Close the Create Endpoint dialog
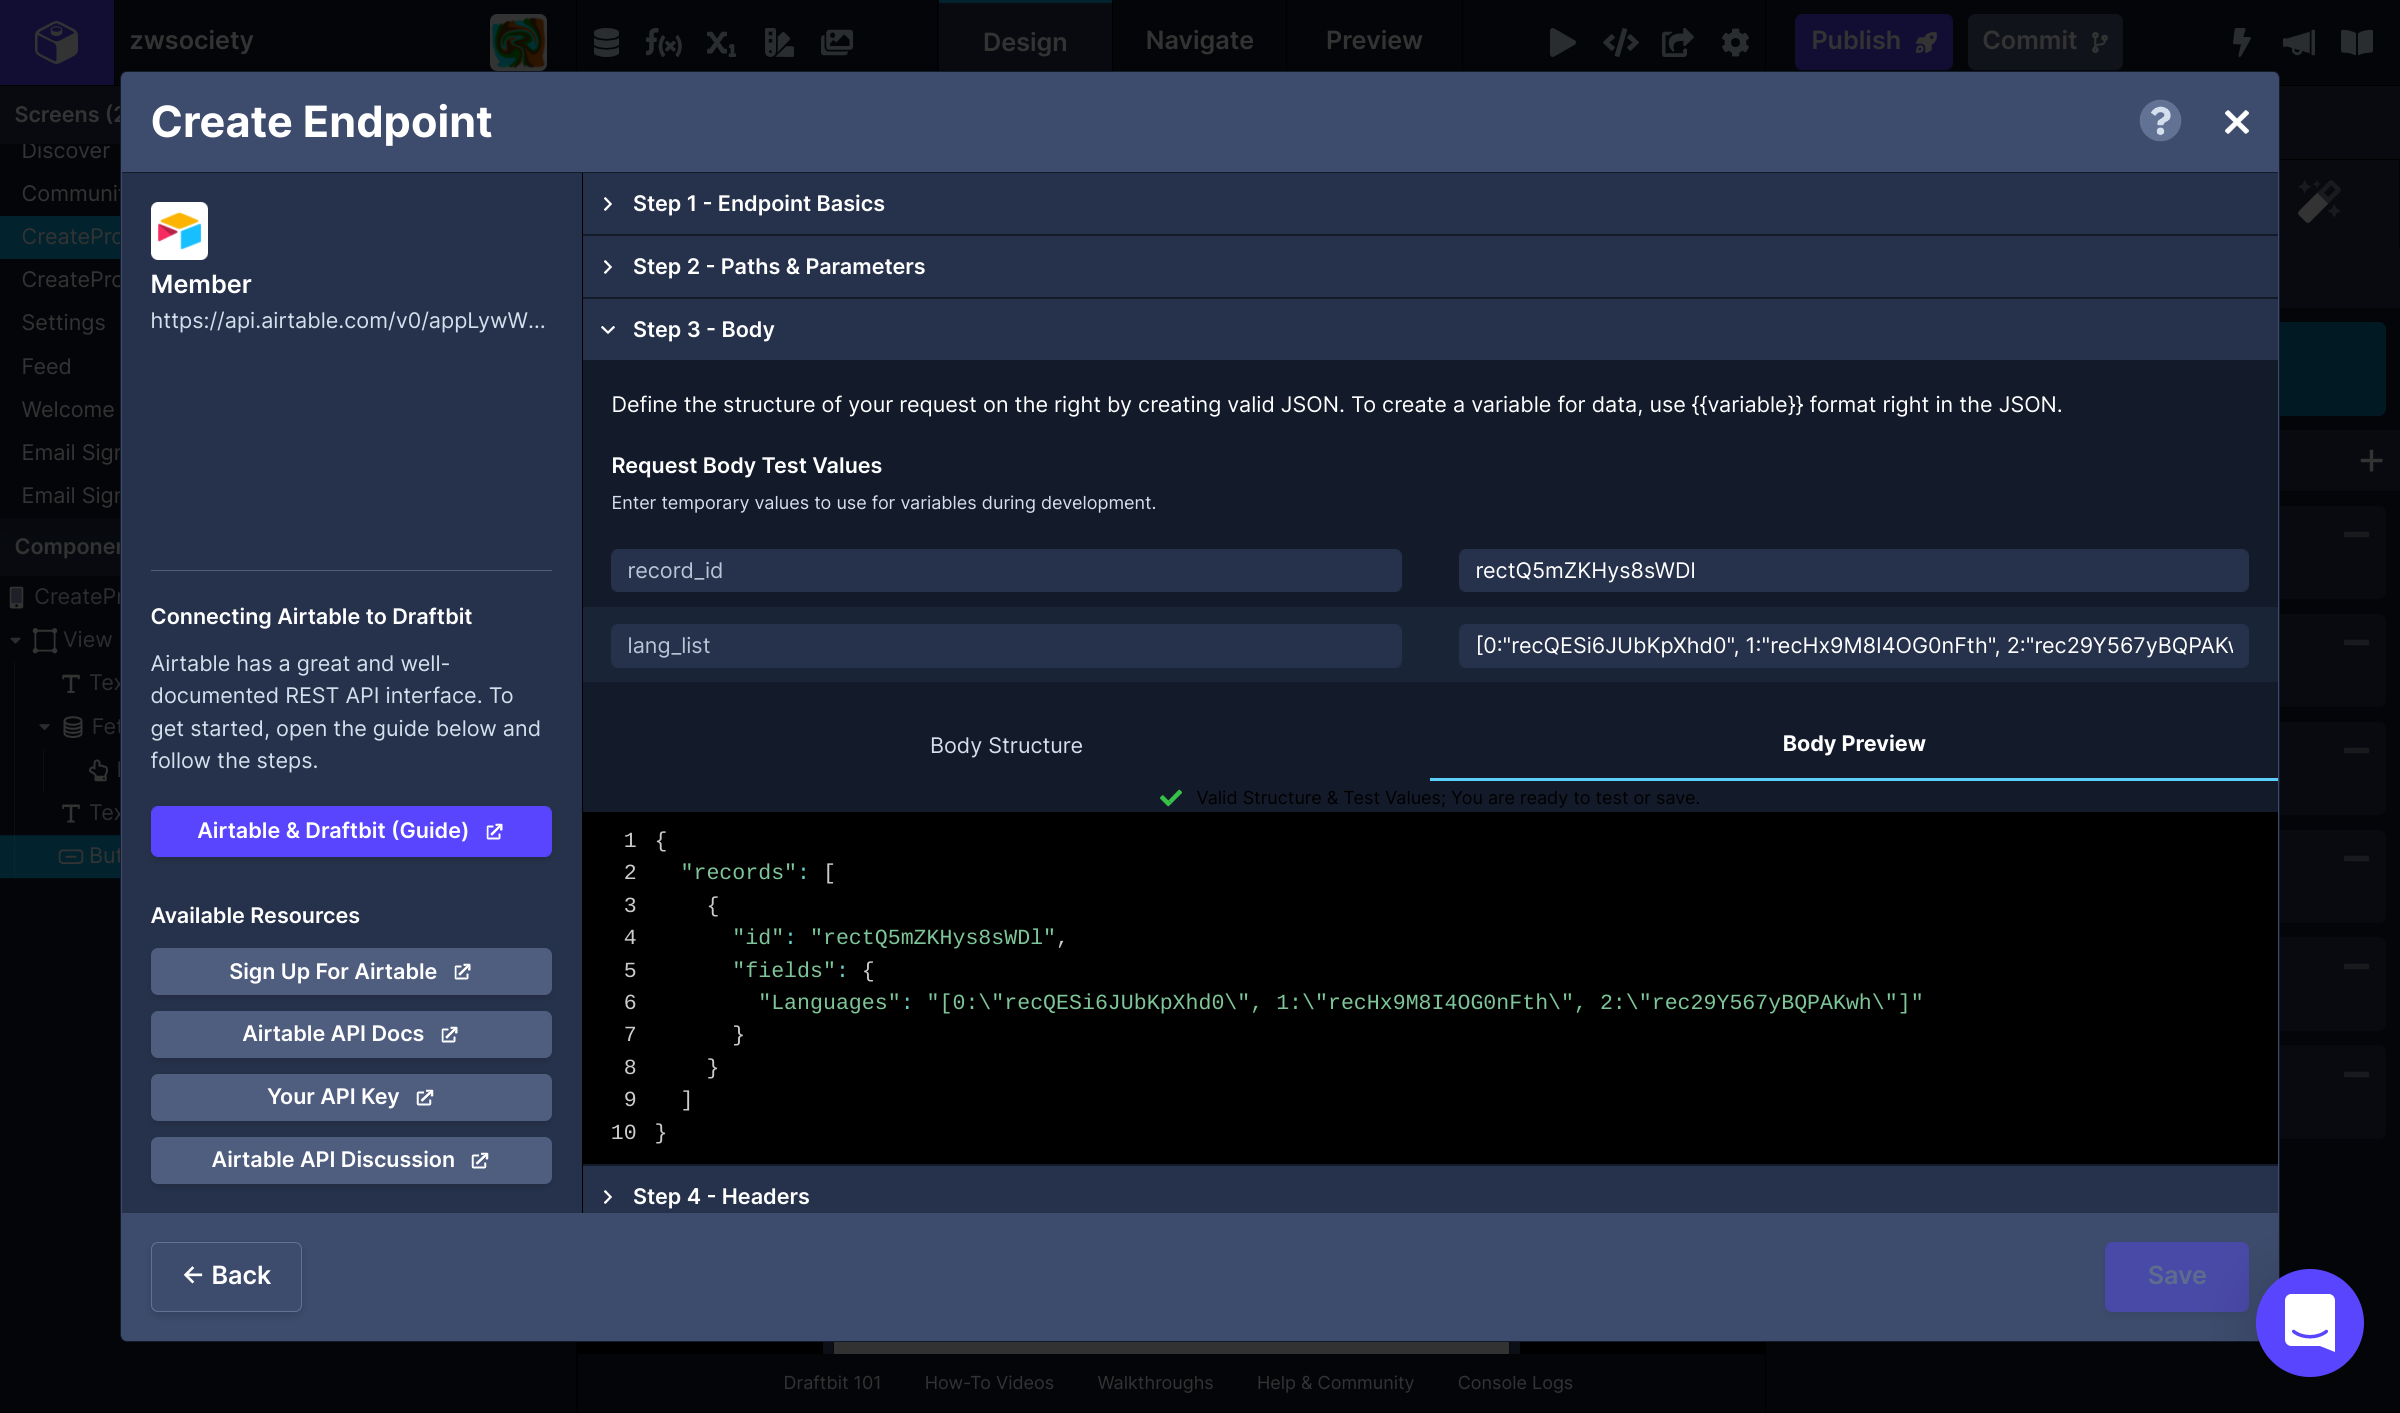 tap(2237, 122)
